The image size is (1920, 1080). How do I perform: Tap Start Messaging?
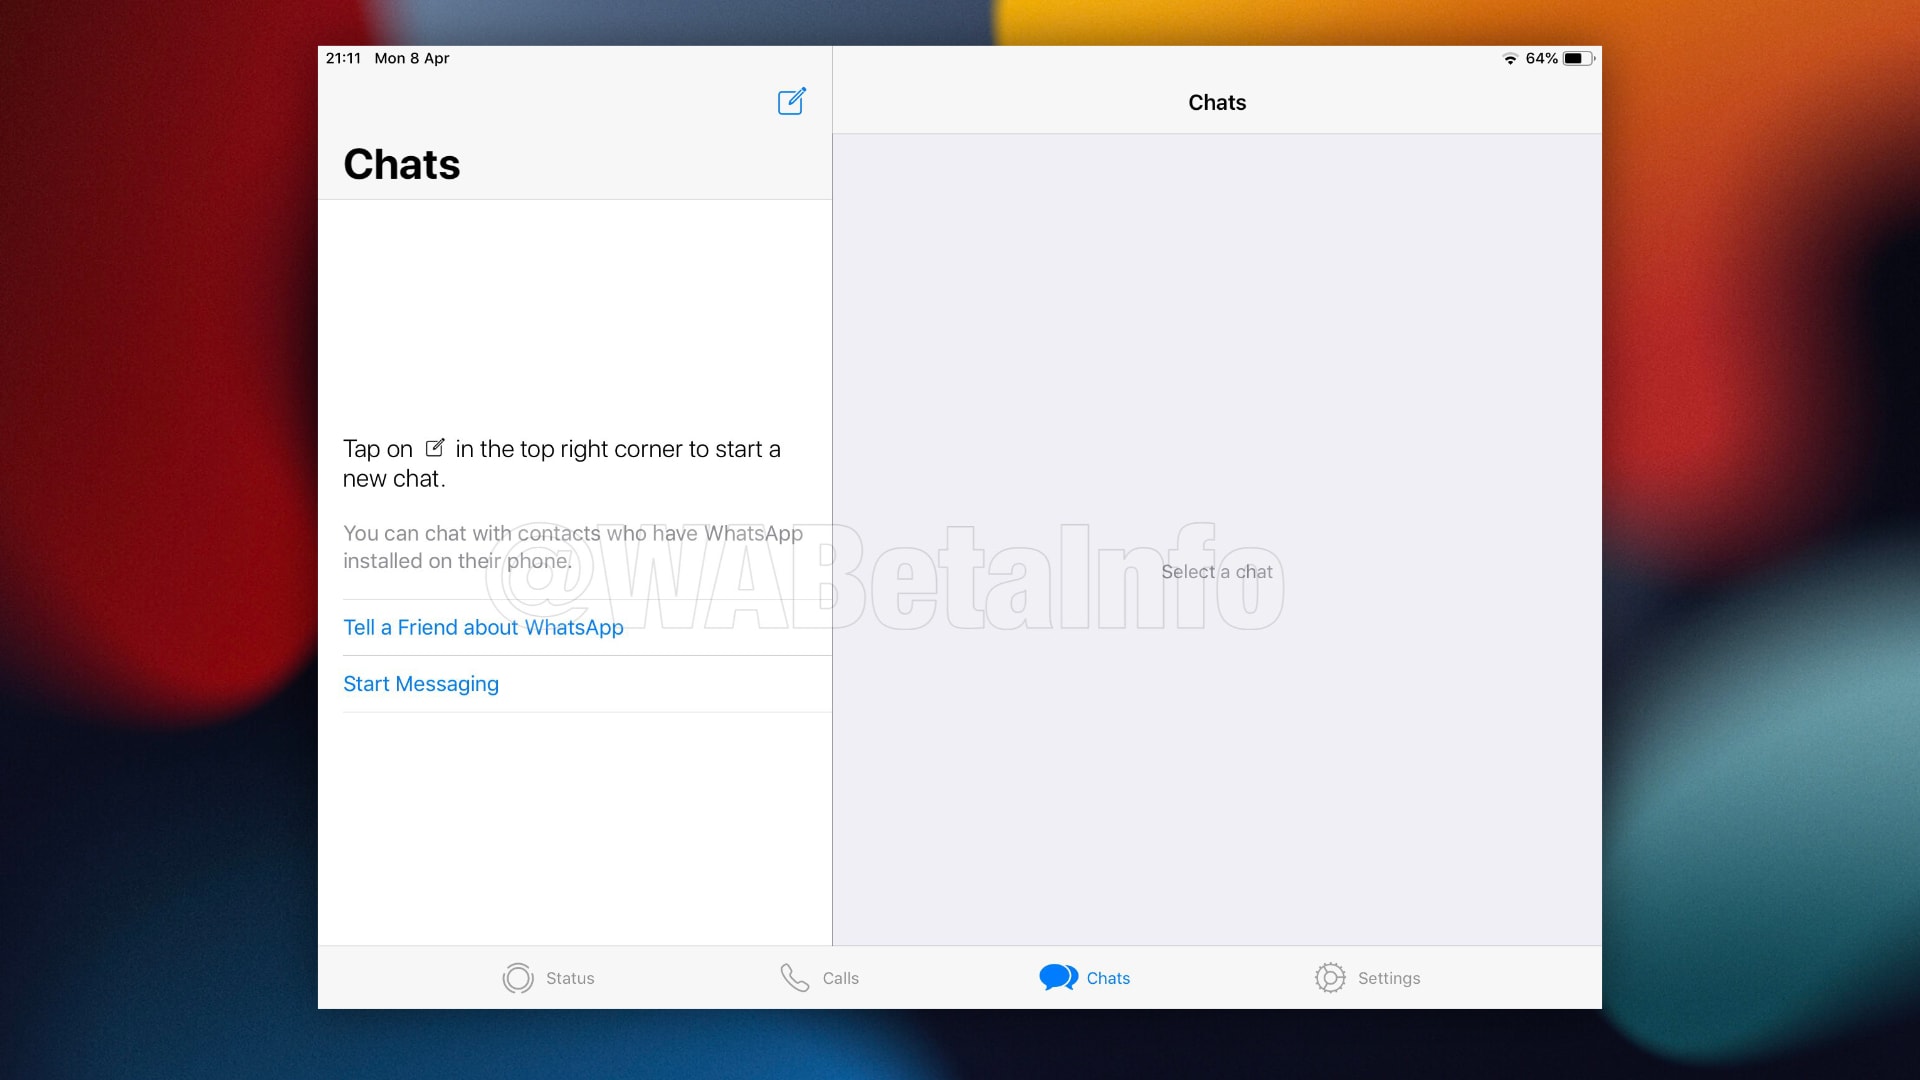point(420,684)
